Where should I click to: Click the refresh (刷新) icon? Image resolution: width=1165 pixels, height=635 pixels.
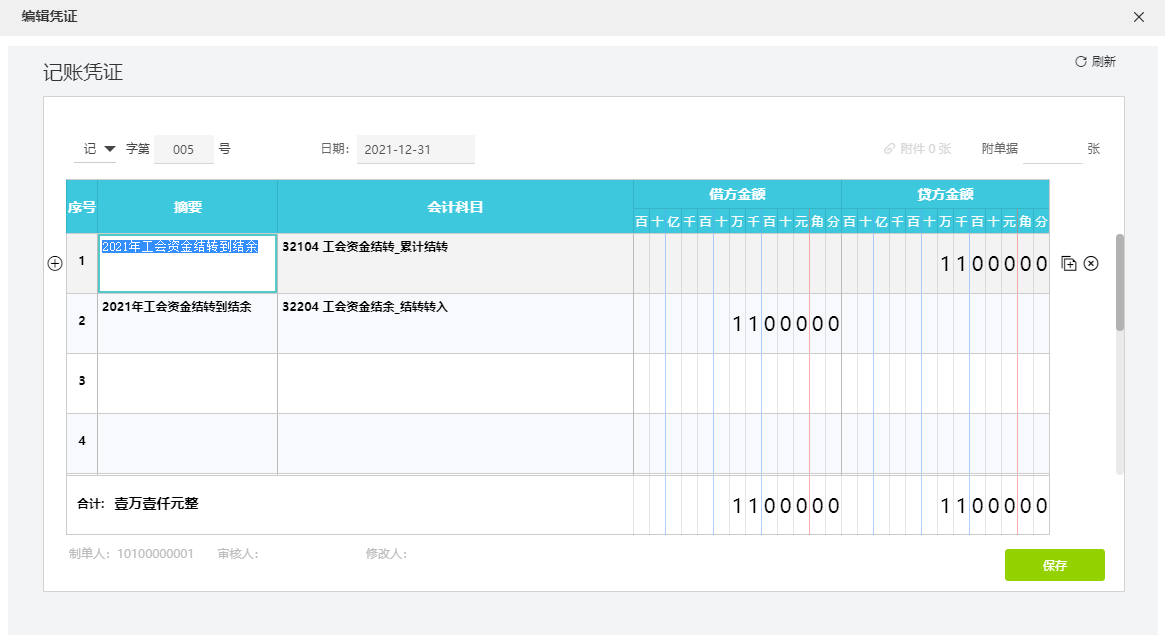(x=1081, y=62)
